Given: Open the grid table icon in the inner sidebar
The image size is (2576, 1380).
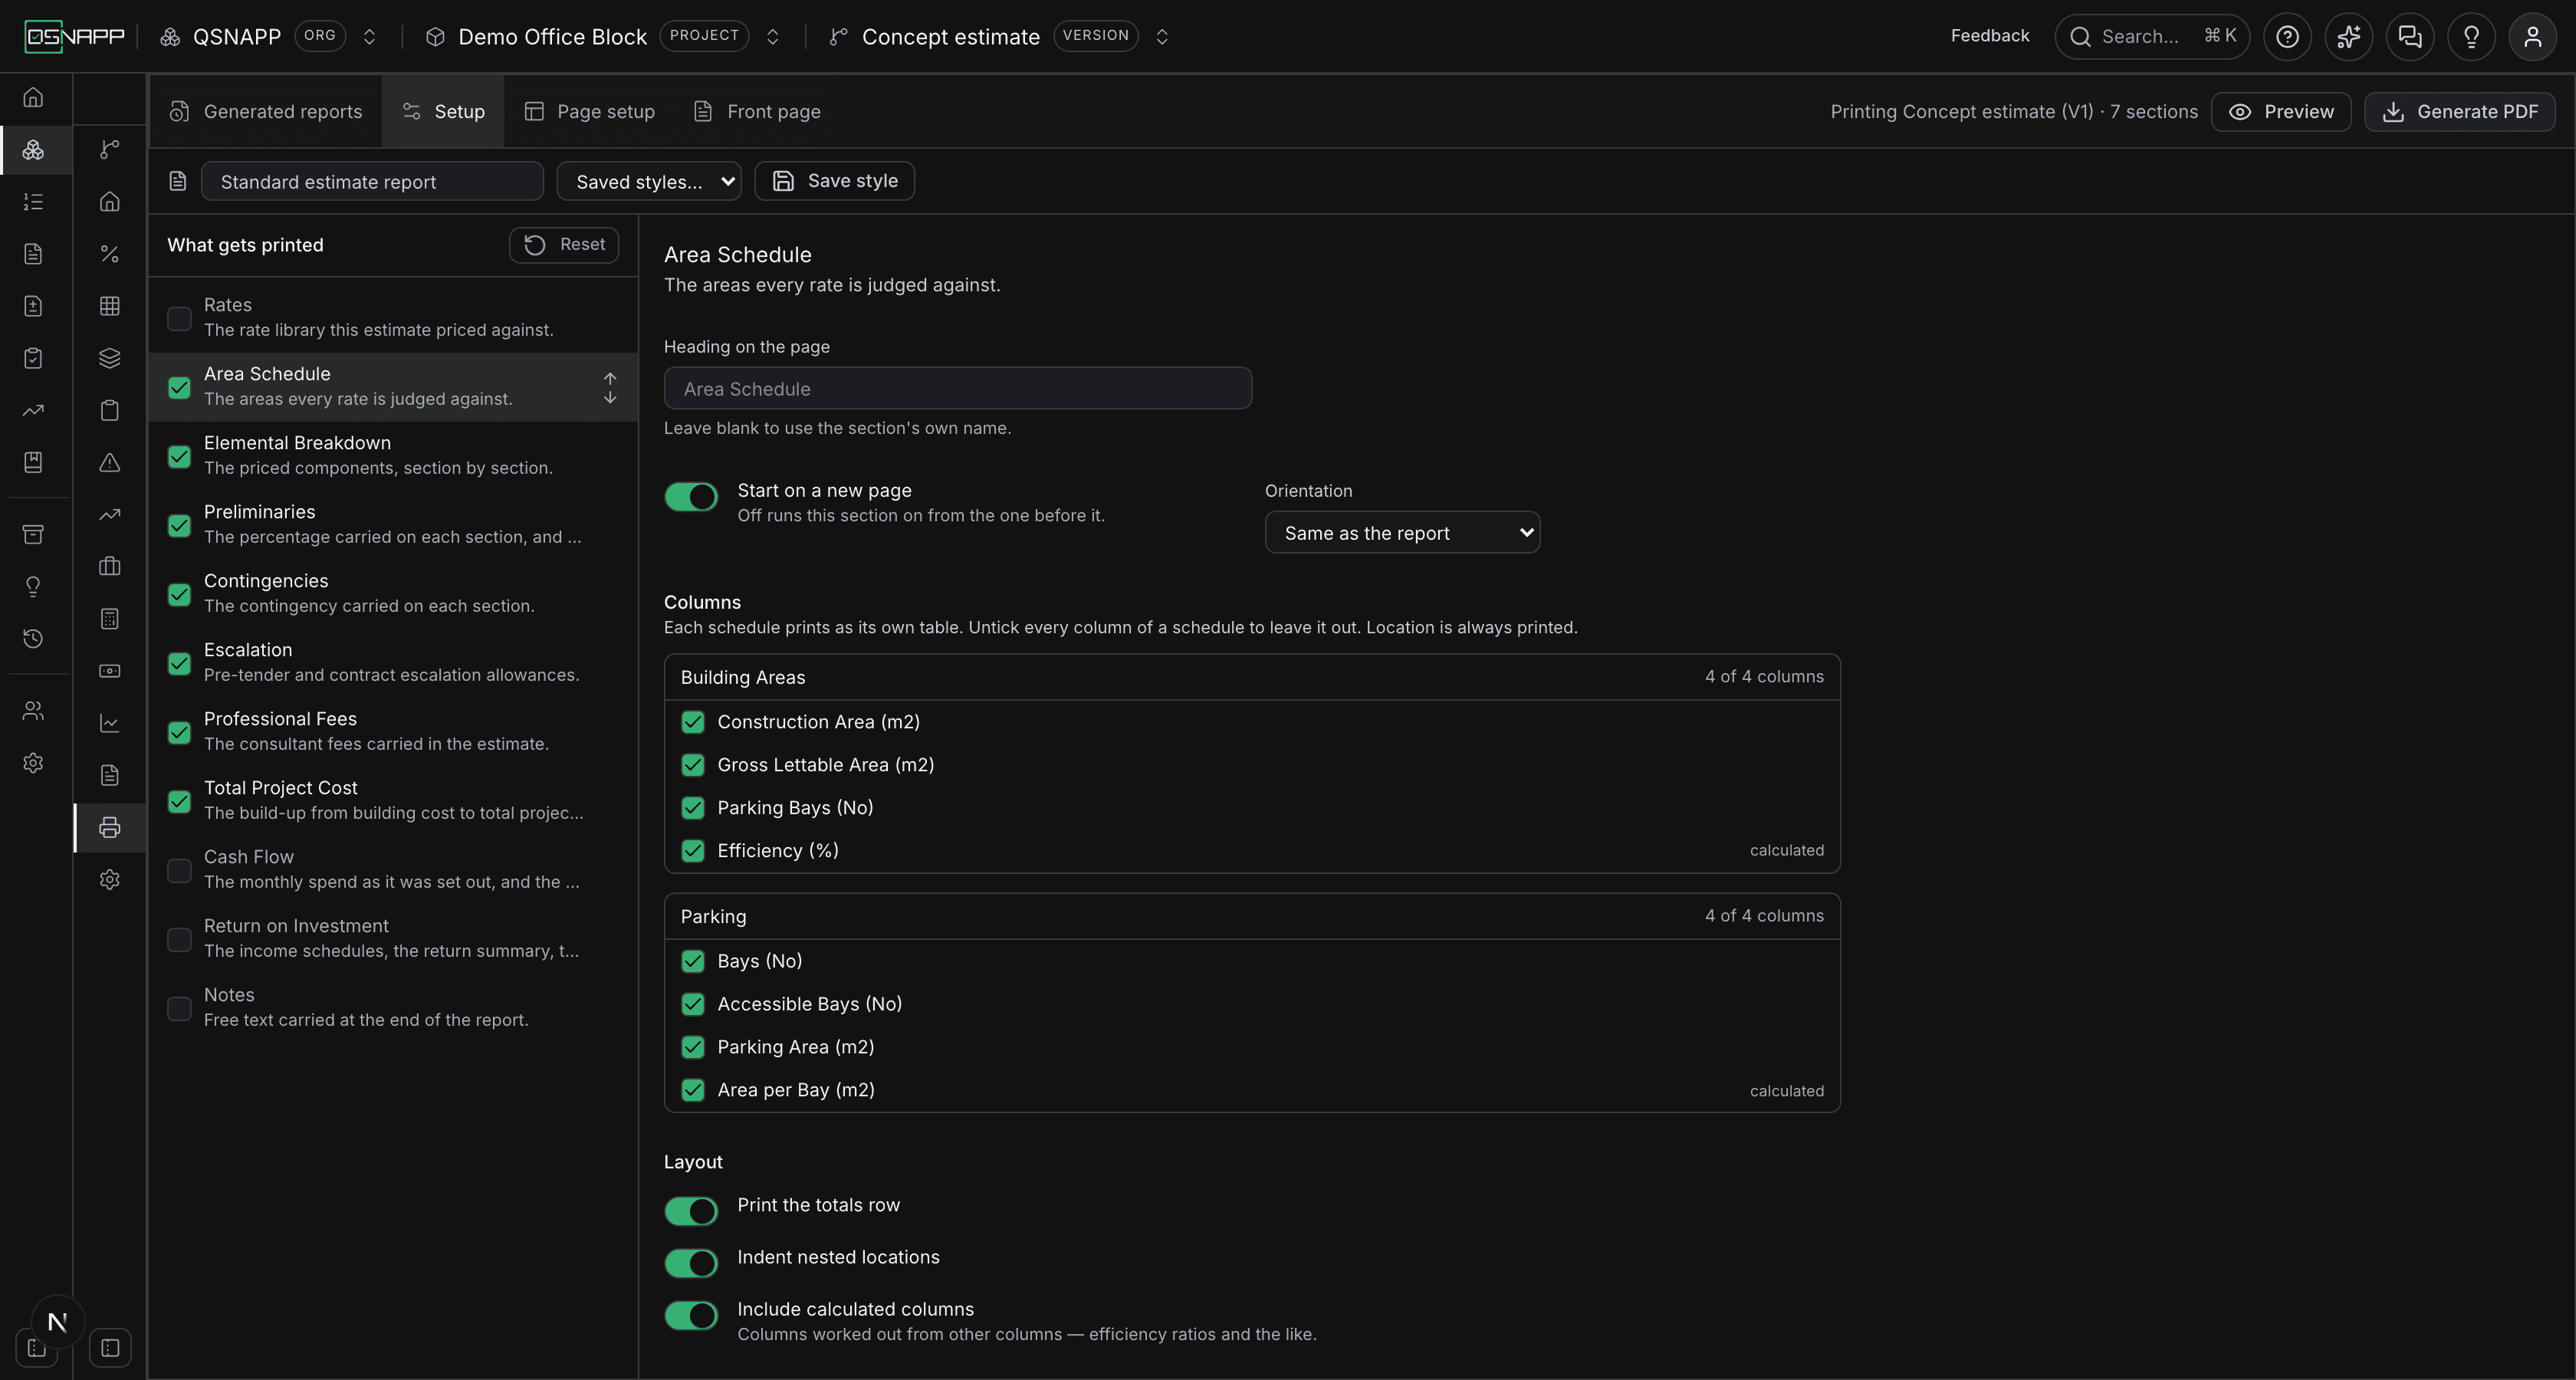Looking at the screenshot, I should click(x=110, y=306).
